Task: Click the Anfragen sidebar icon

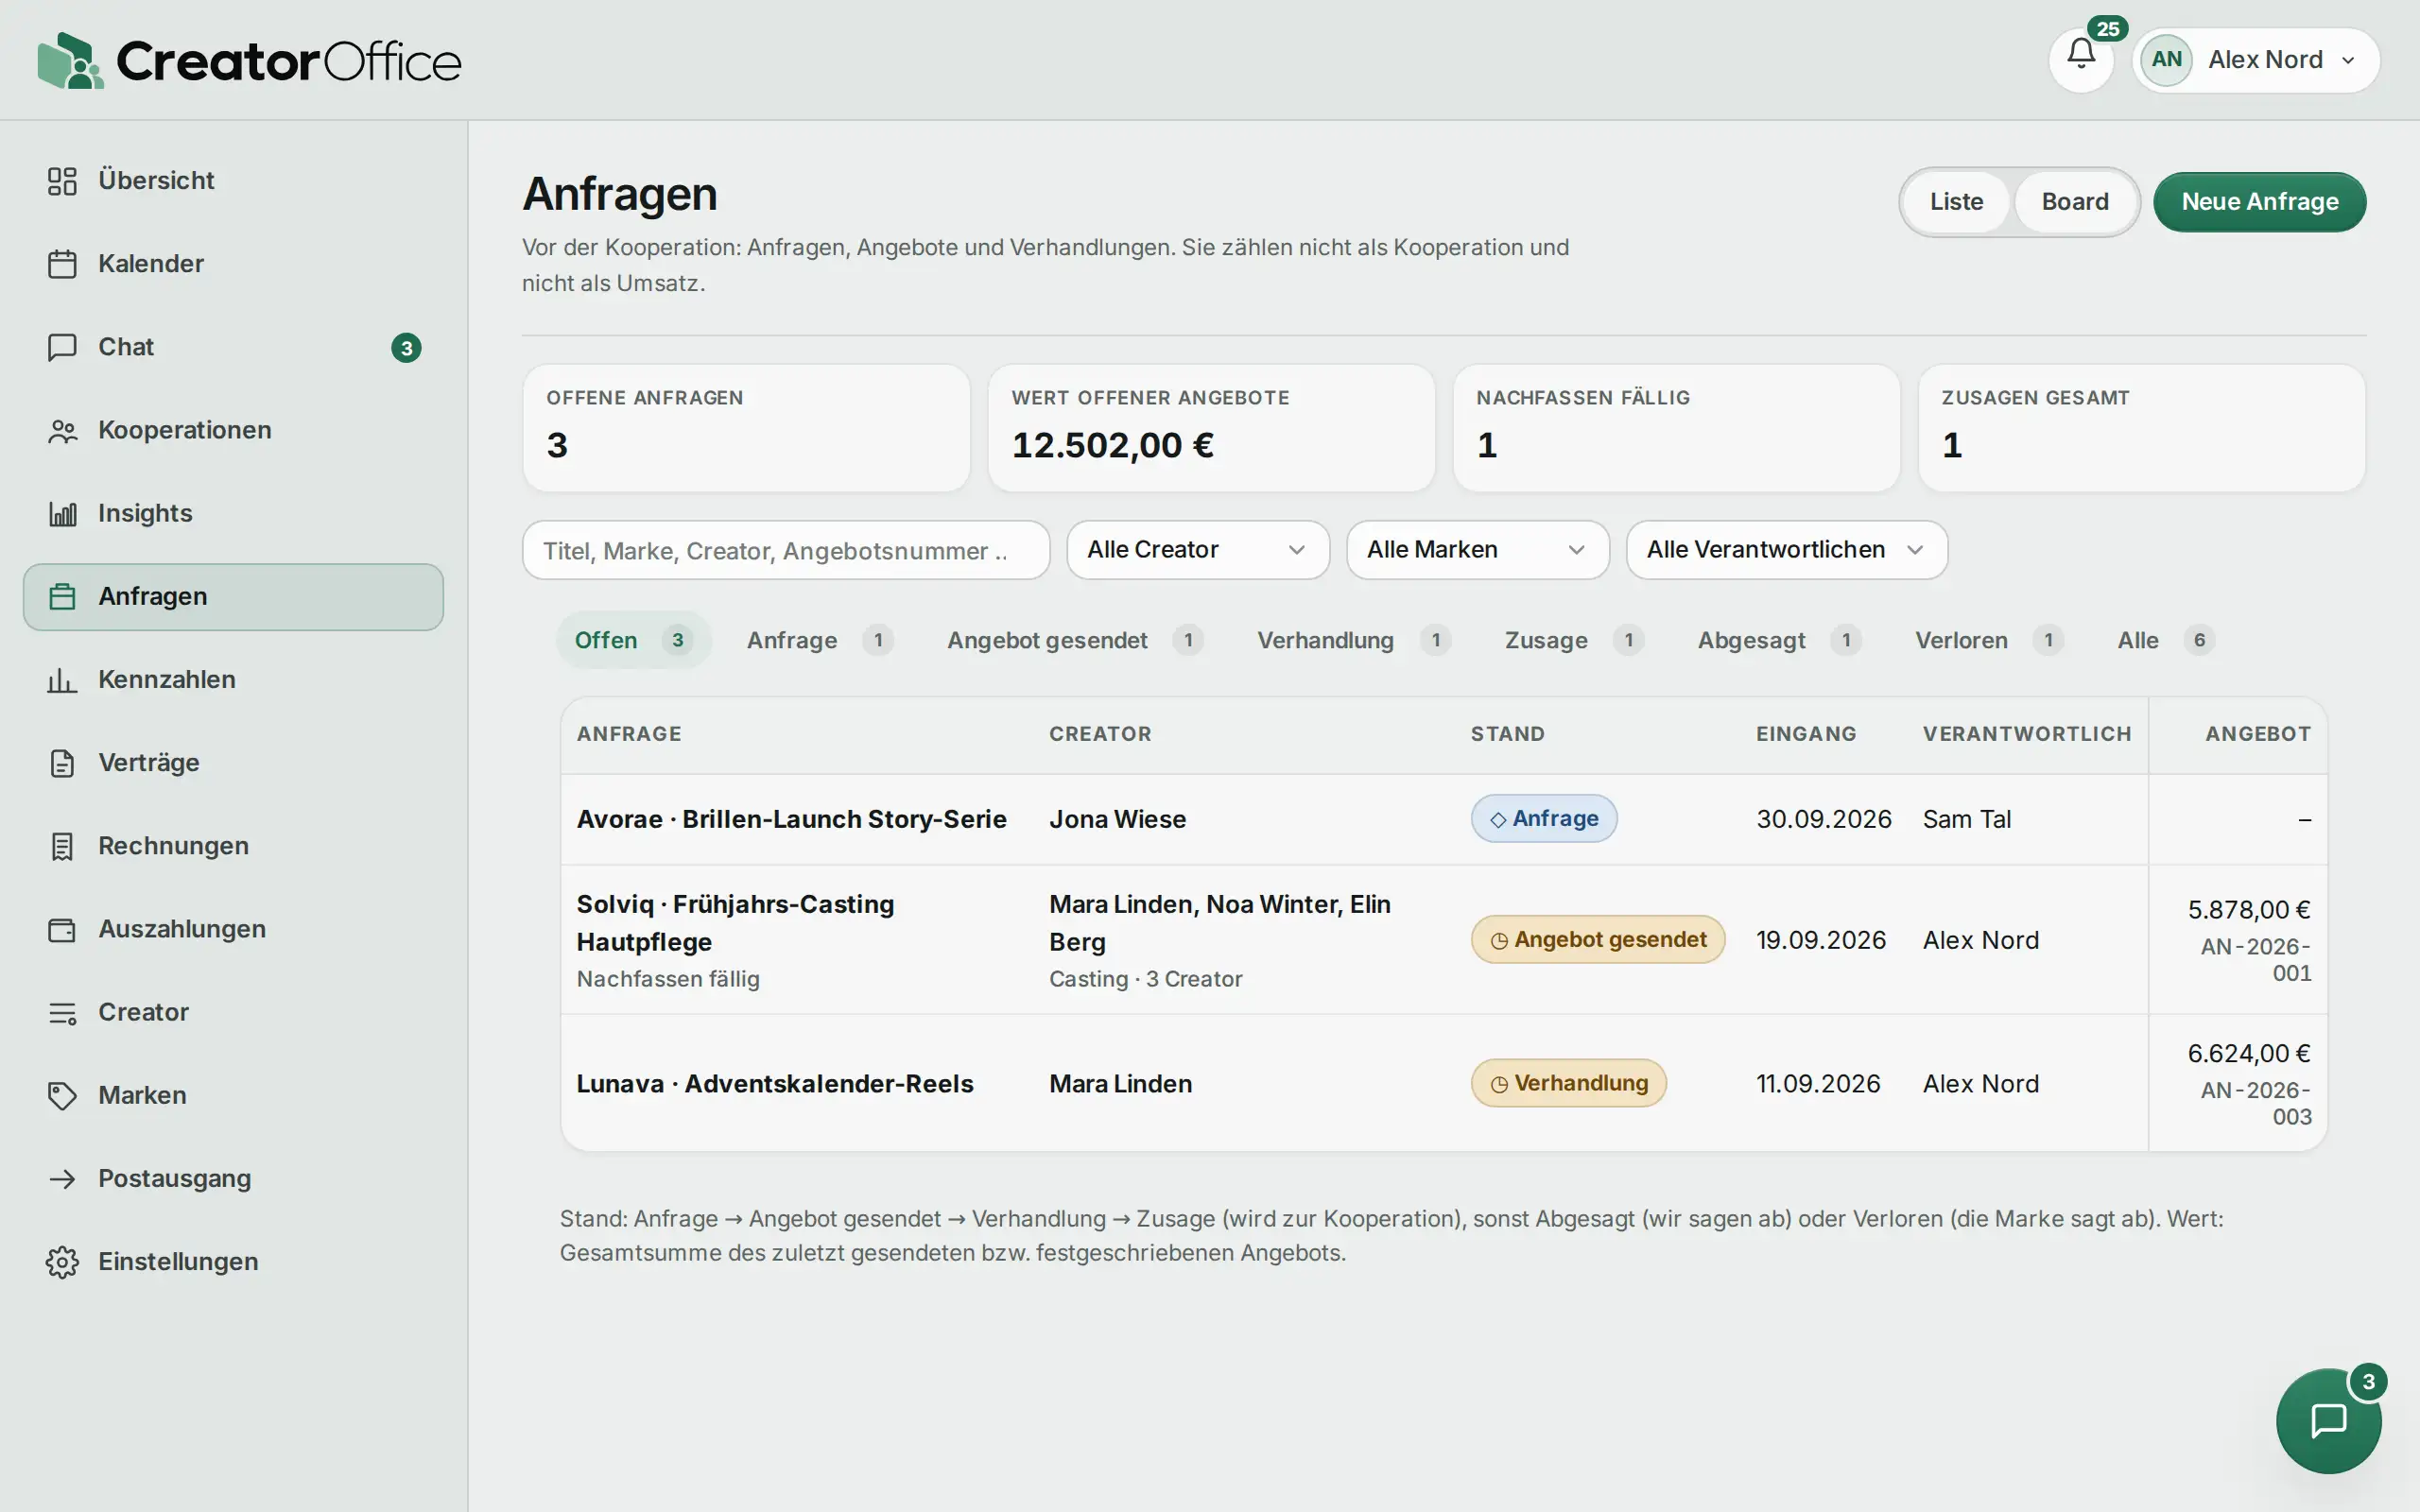Action: tap(62, 597)
